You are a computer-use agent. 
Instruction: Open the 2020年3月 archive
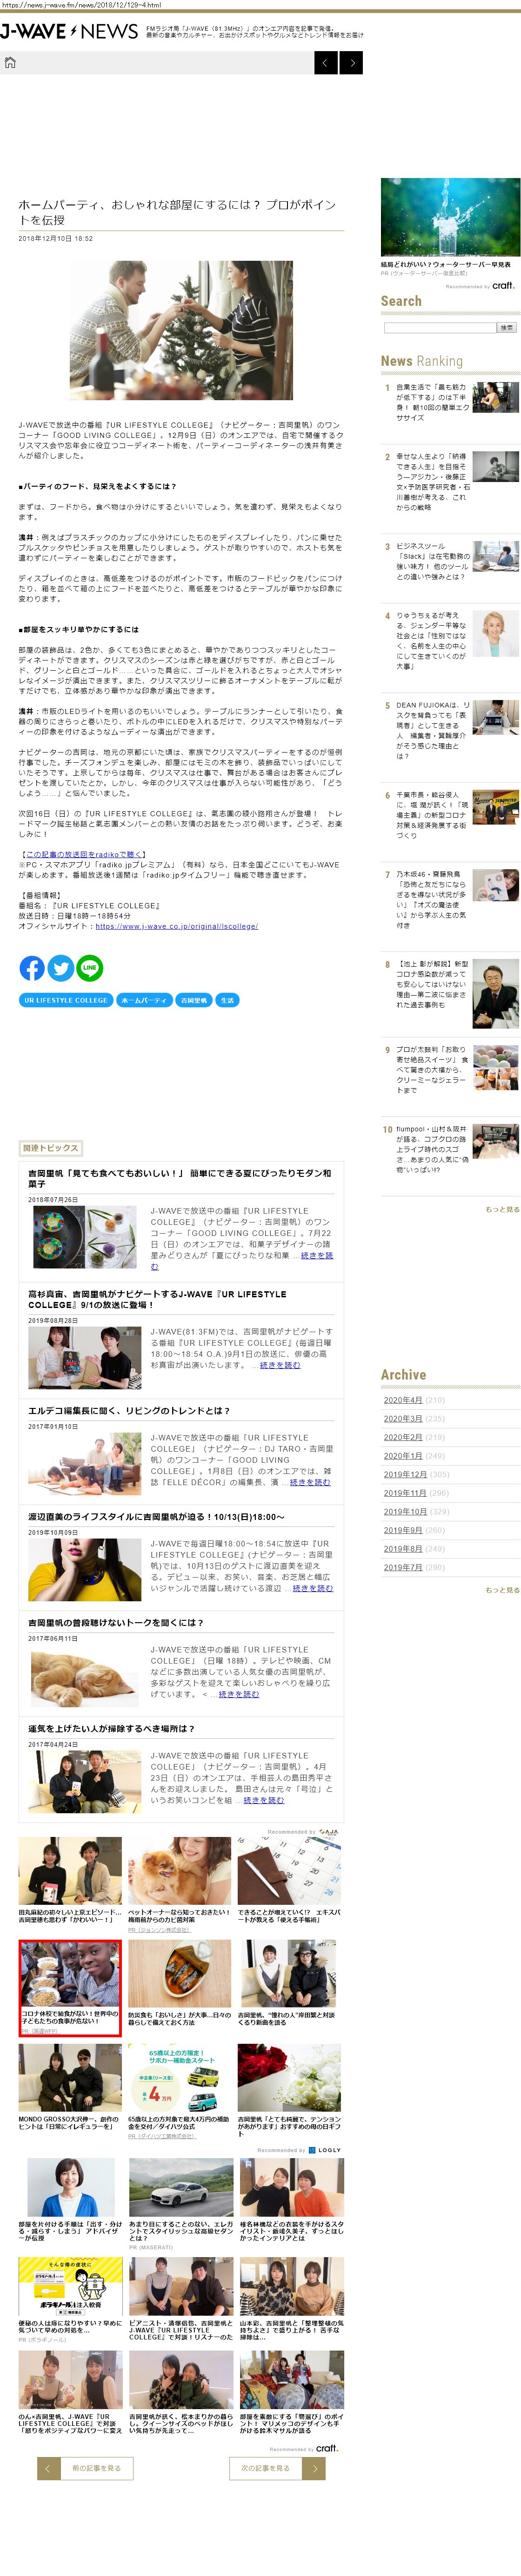click(x=403, y=1418)
